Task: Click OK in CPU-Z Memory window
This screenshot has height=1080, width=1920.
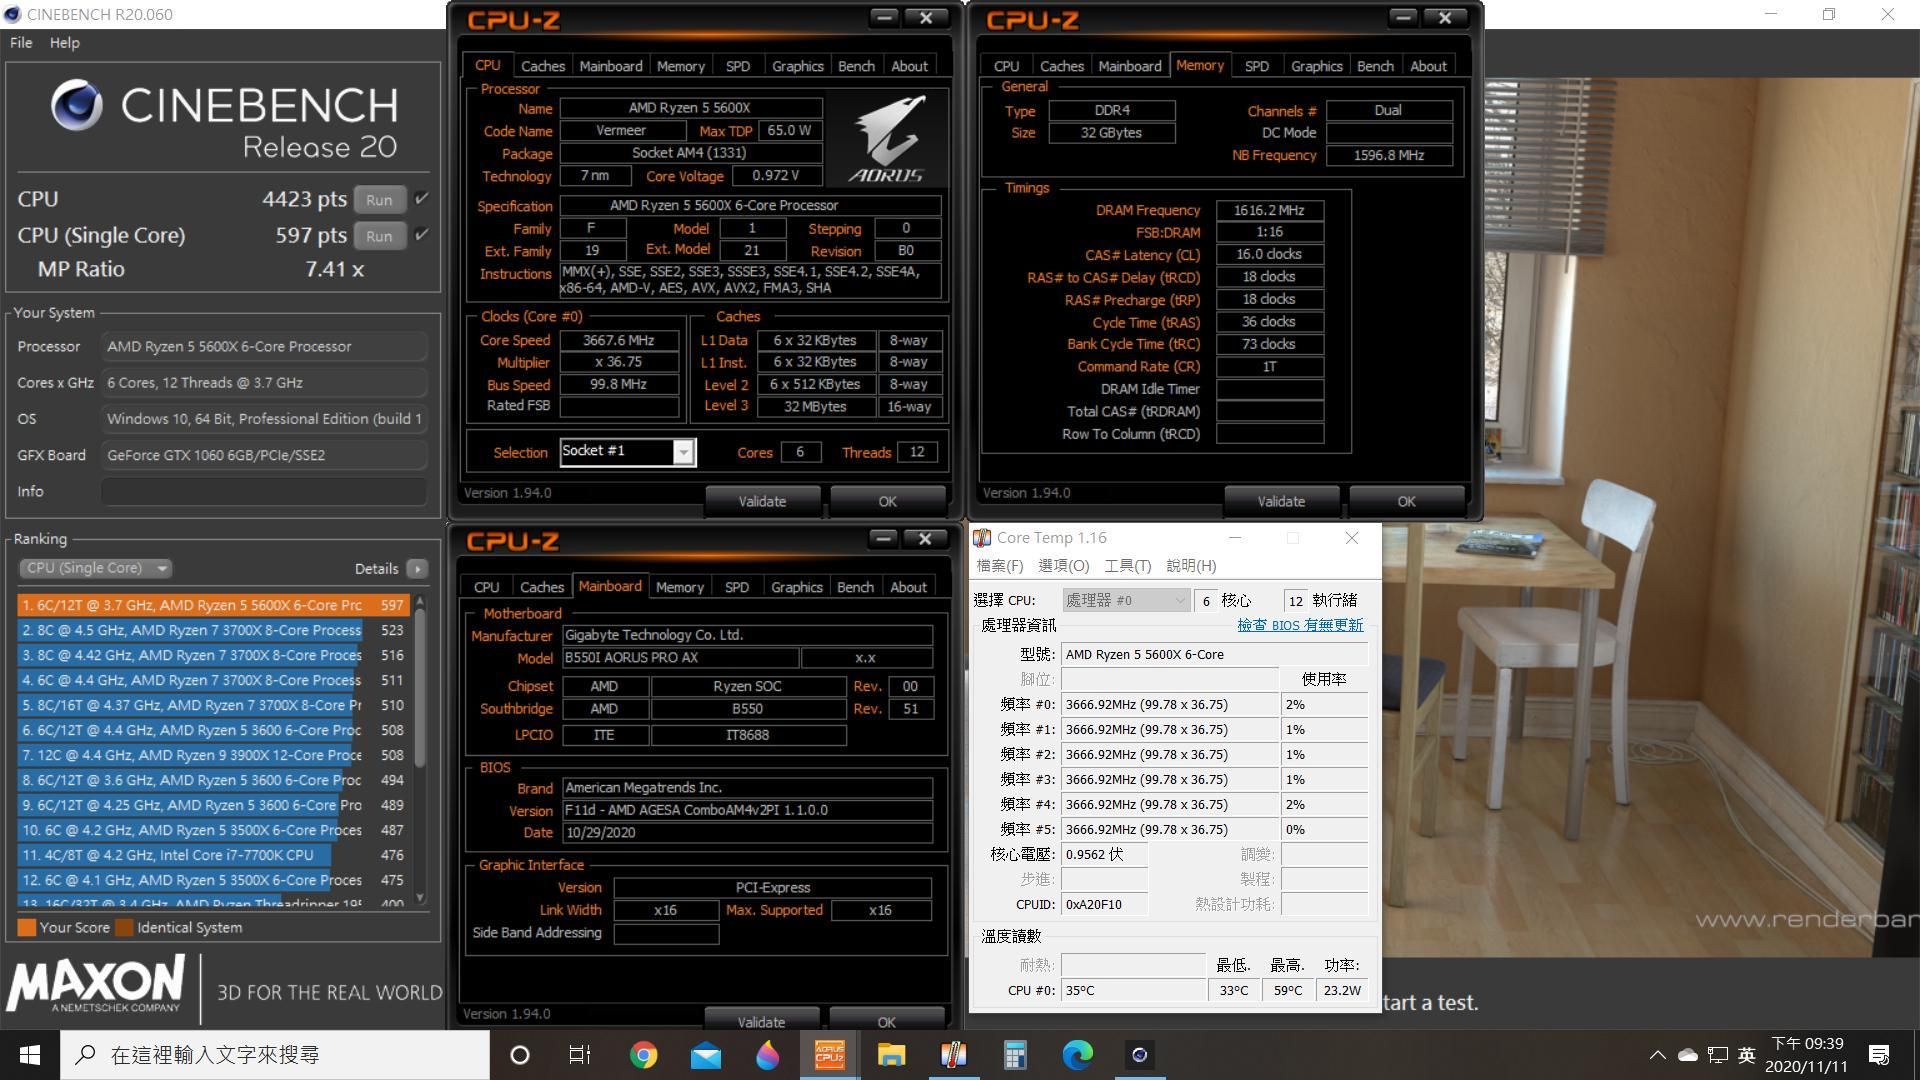Action: tap(1406, 501)
